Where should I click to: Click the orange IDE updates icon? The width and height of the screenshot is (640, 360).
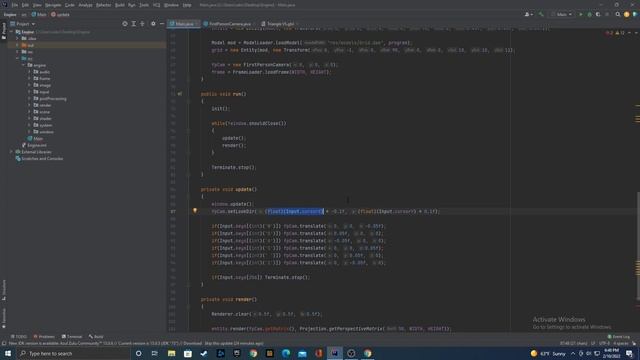pos(627,14)
